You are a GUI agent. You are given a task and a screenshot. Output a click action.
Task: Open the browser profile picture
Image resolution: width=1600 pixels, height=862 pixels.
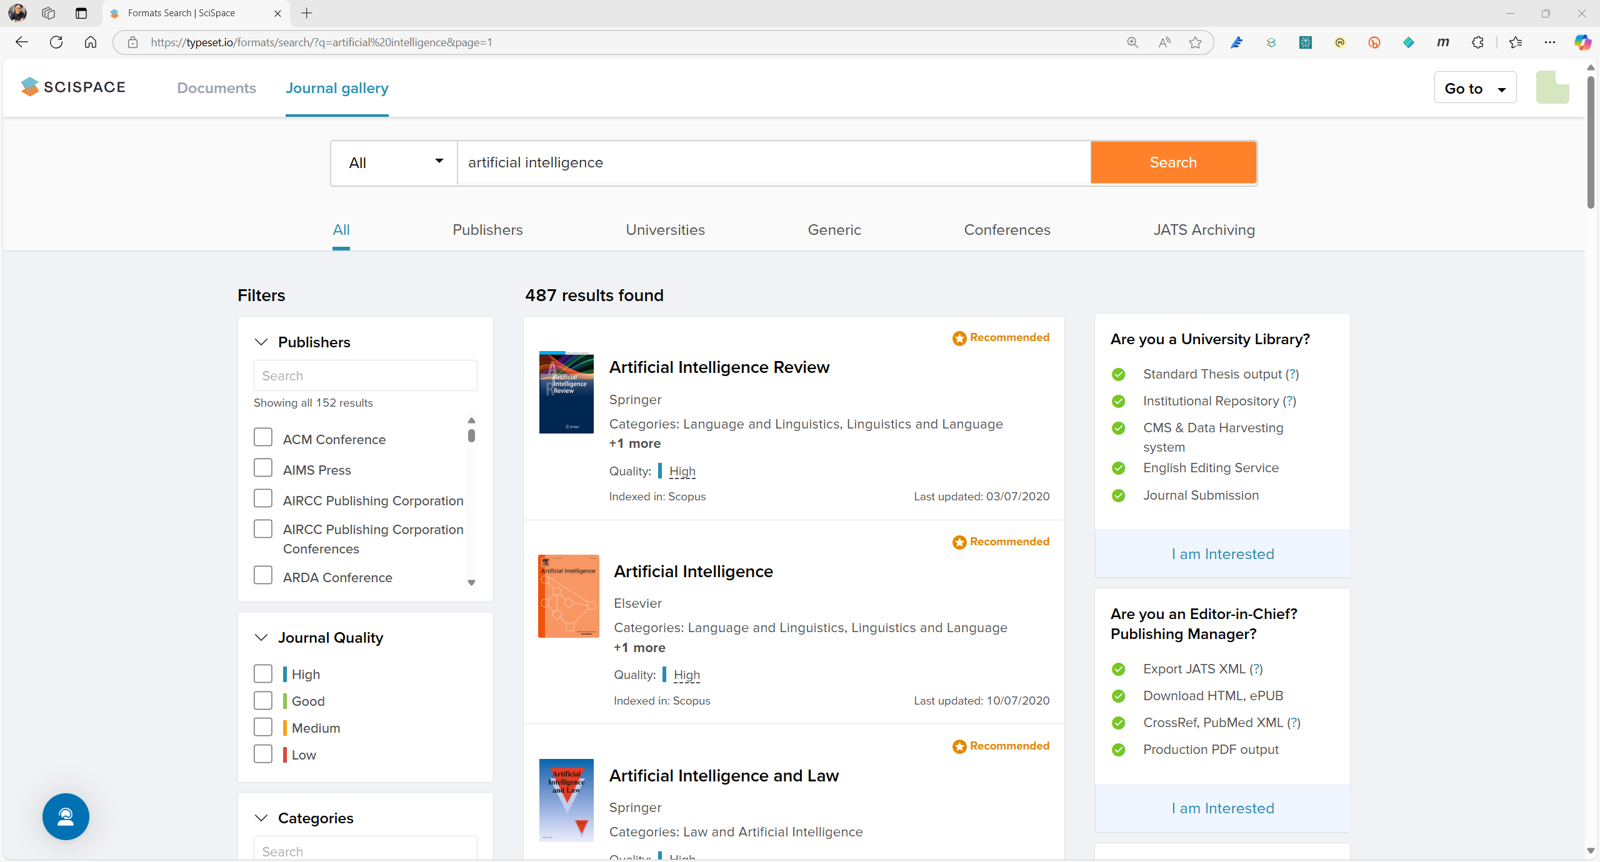click(17, 13)
